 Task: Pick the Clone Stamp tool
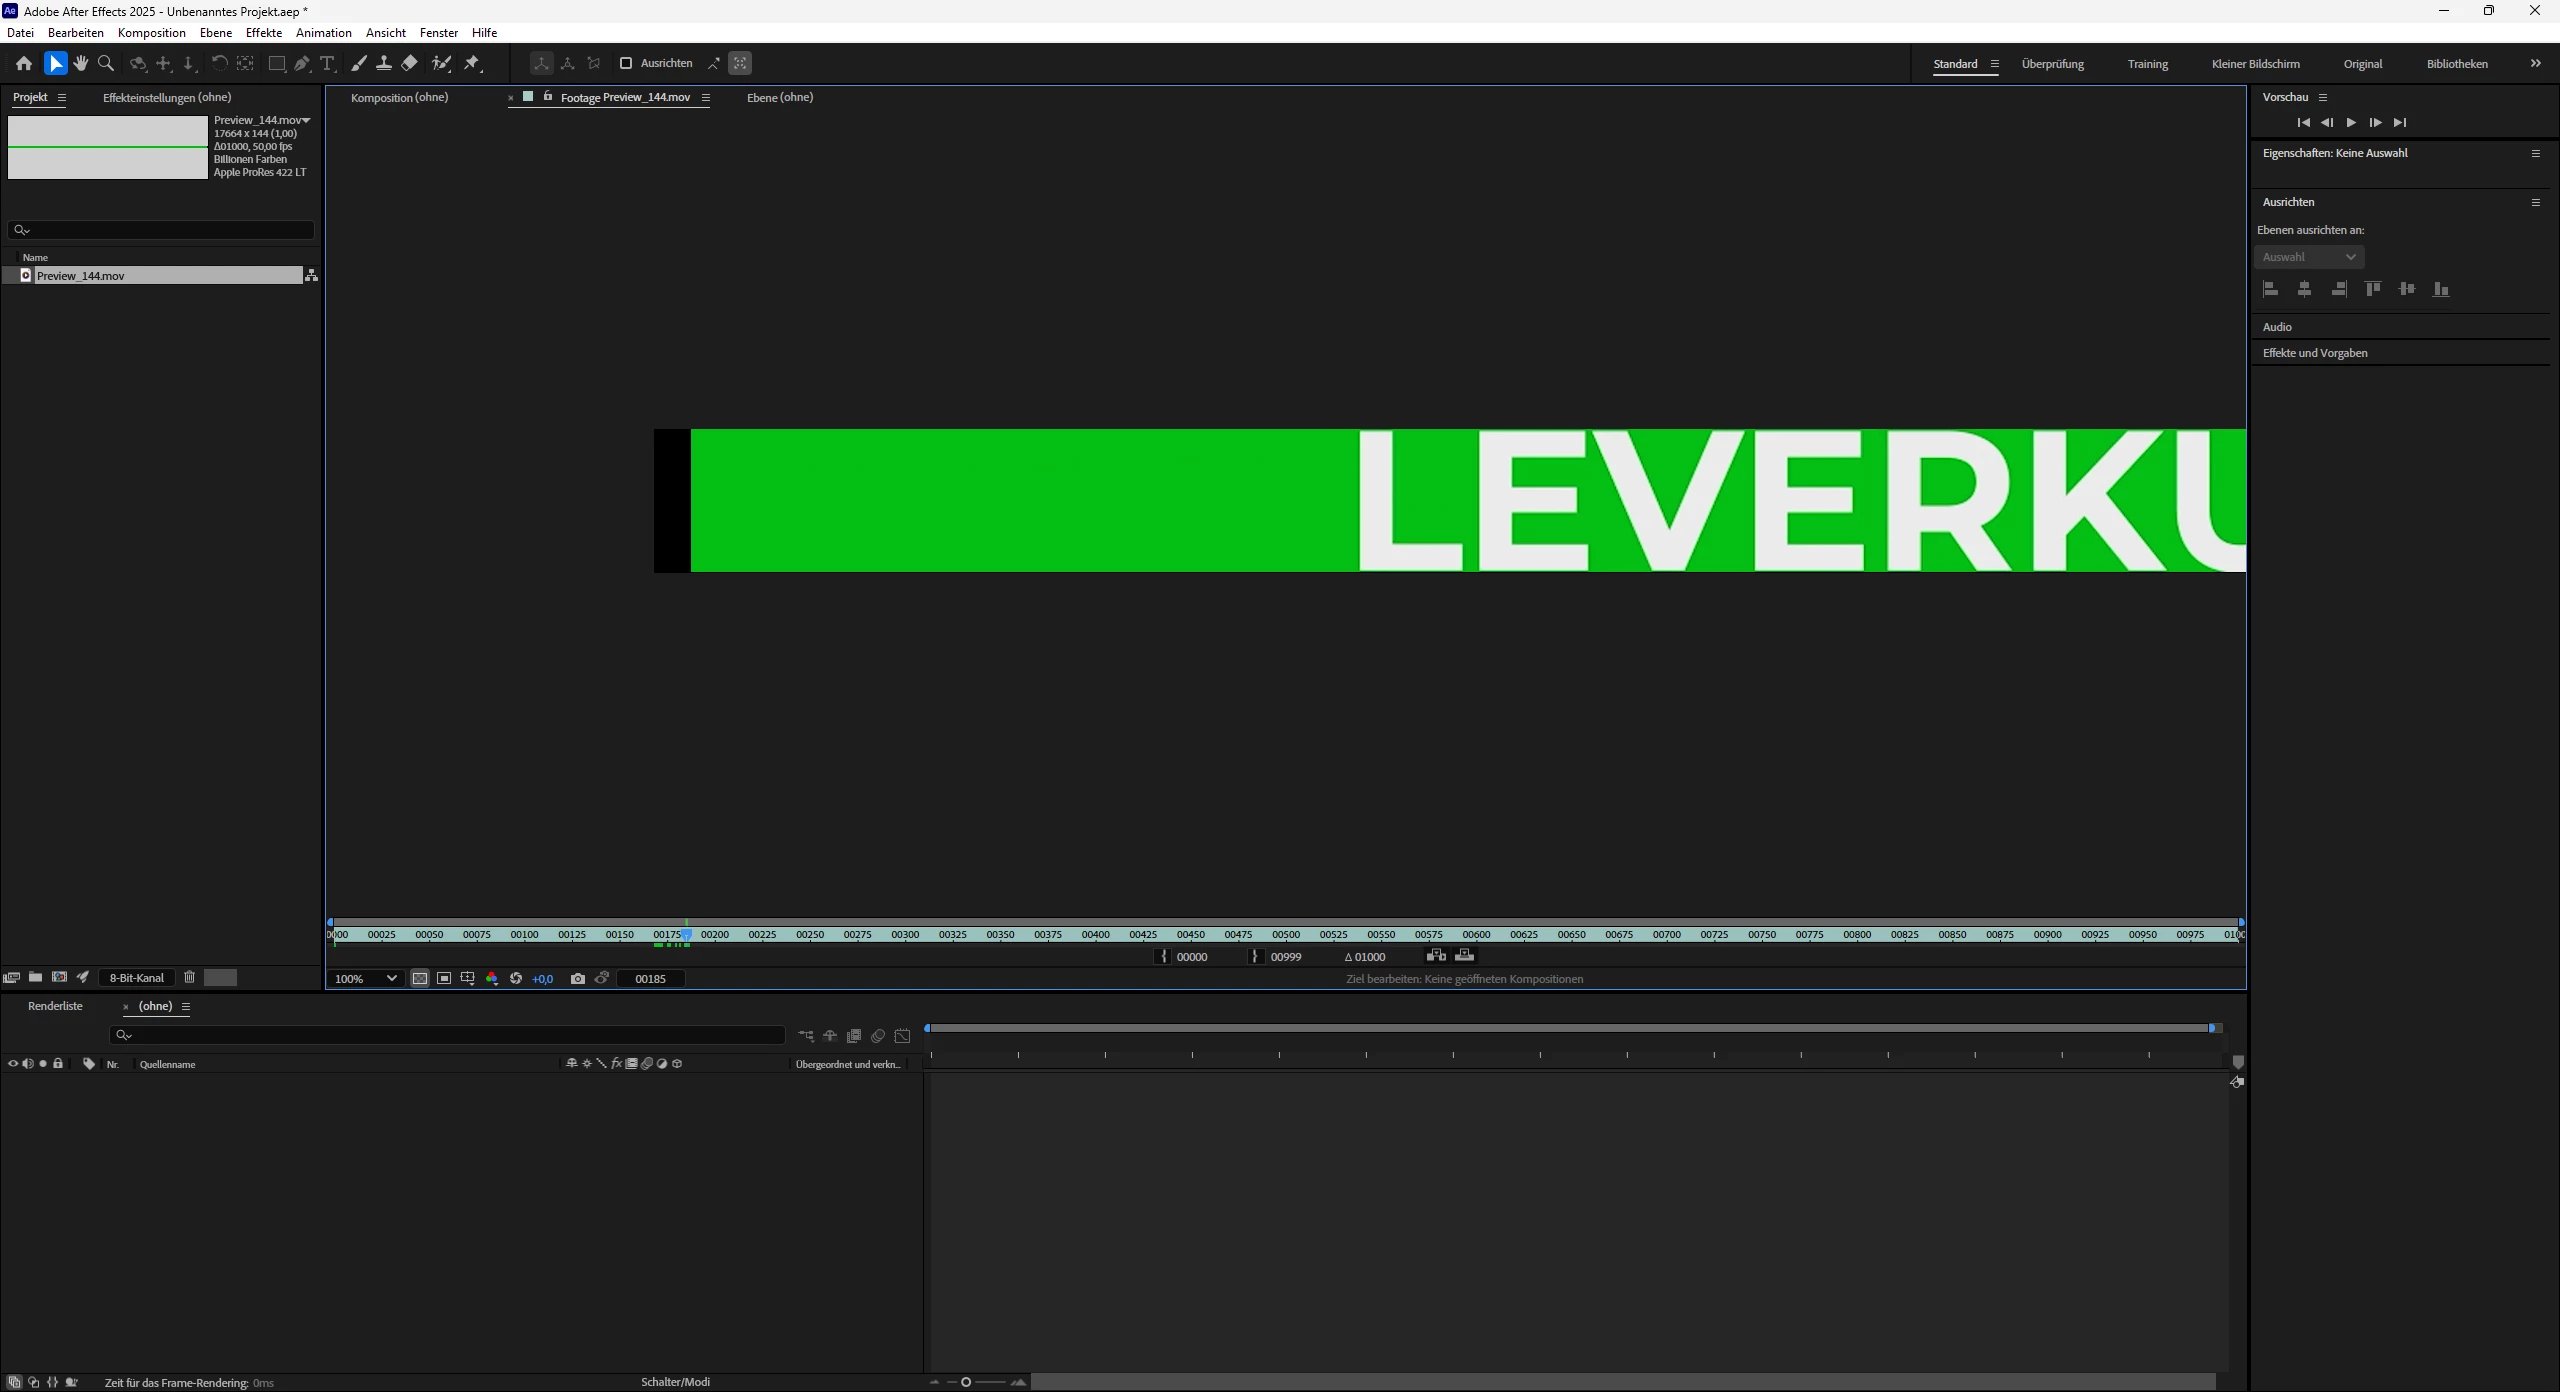[x=383, y=63]
